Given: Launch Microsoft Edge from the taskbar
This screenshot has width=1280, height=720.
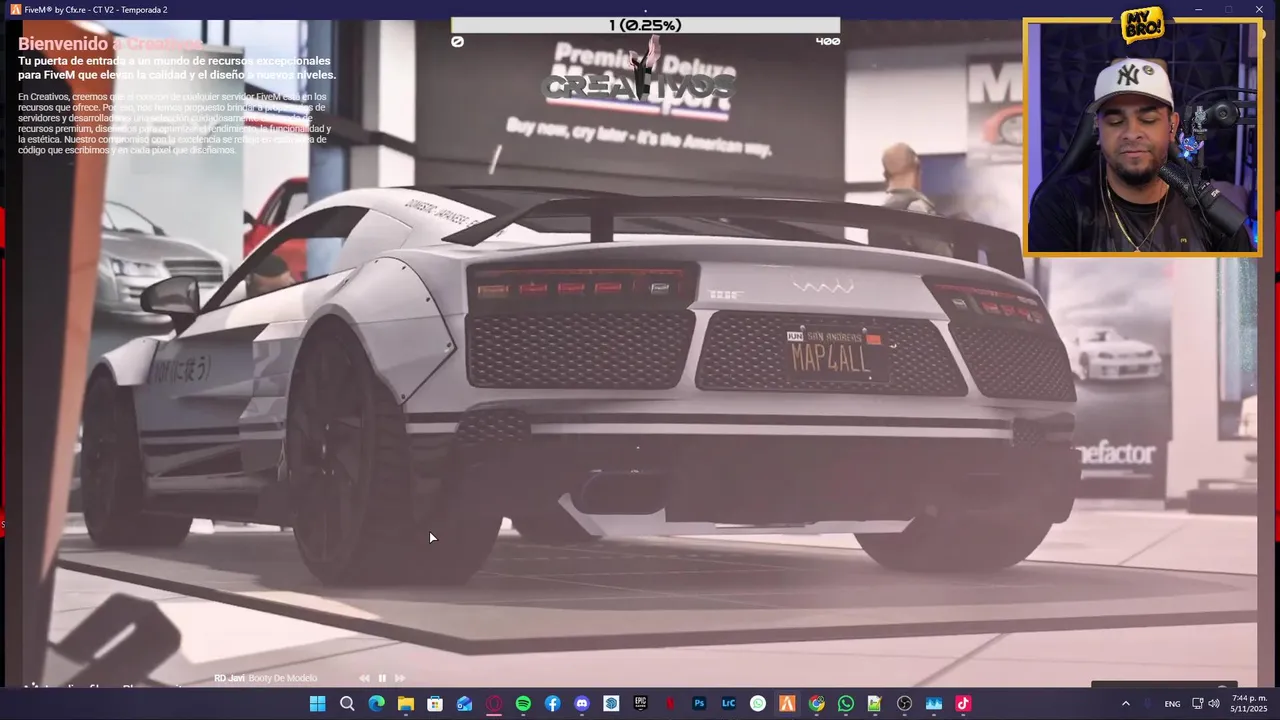Looking at the screenshot, I should pyautogui.click(x=376, y=704).
